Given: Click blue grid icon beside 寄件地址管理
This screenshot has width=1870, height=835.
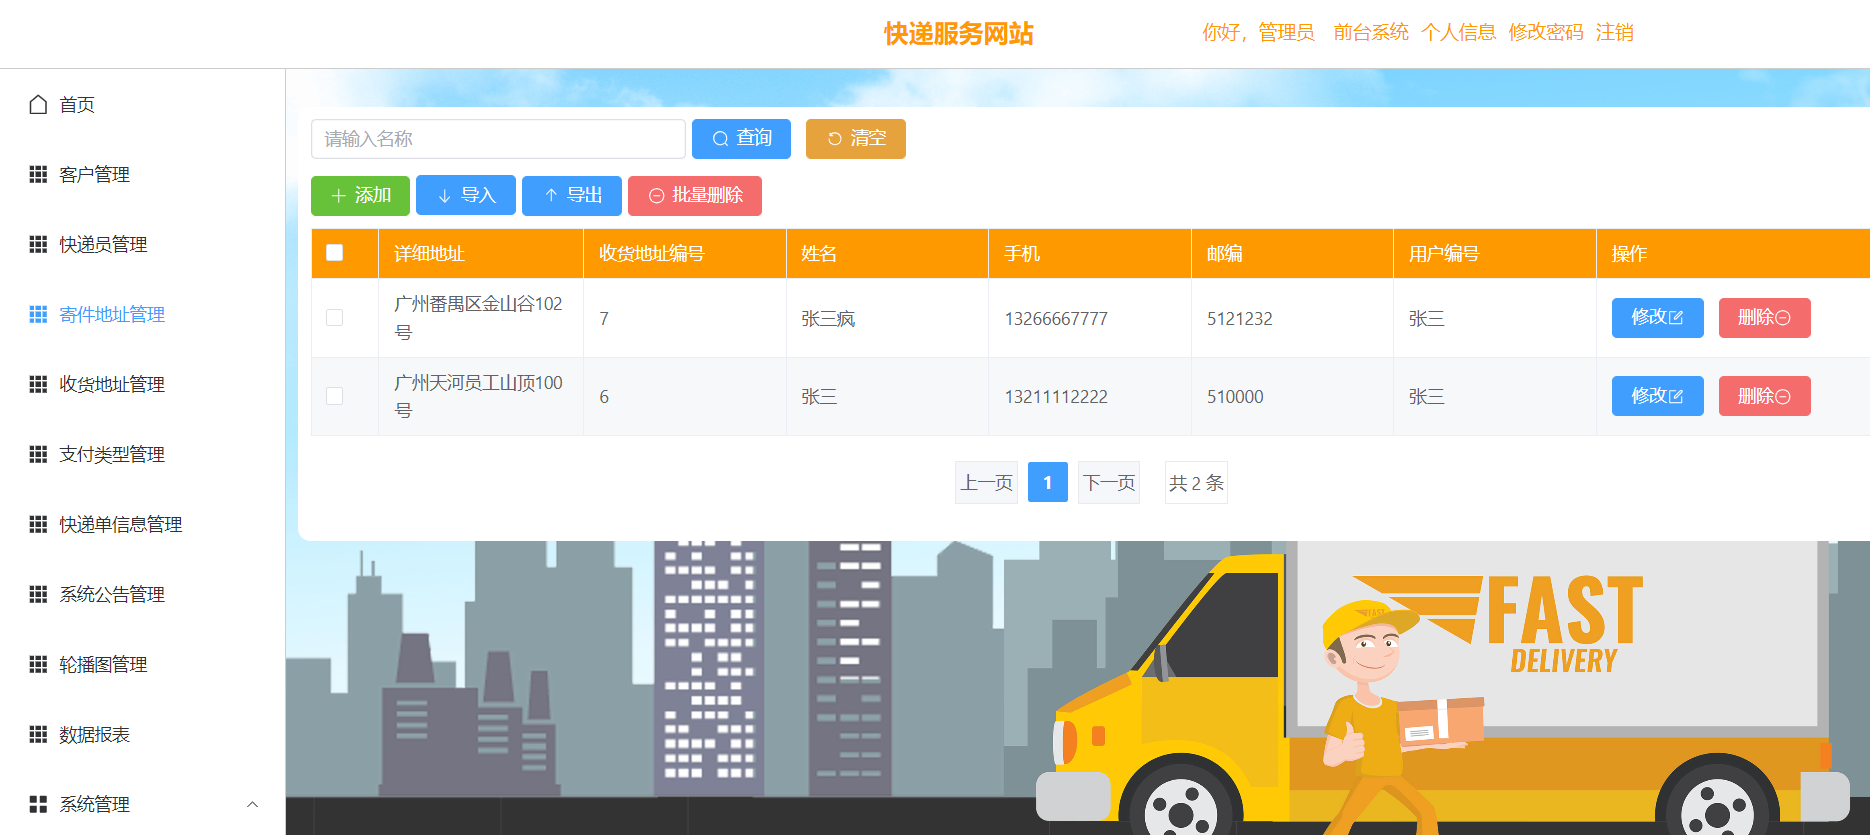Looking at the screenshot, I should (38, 314).
